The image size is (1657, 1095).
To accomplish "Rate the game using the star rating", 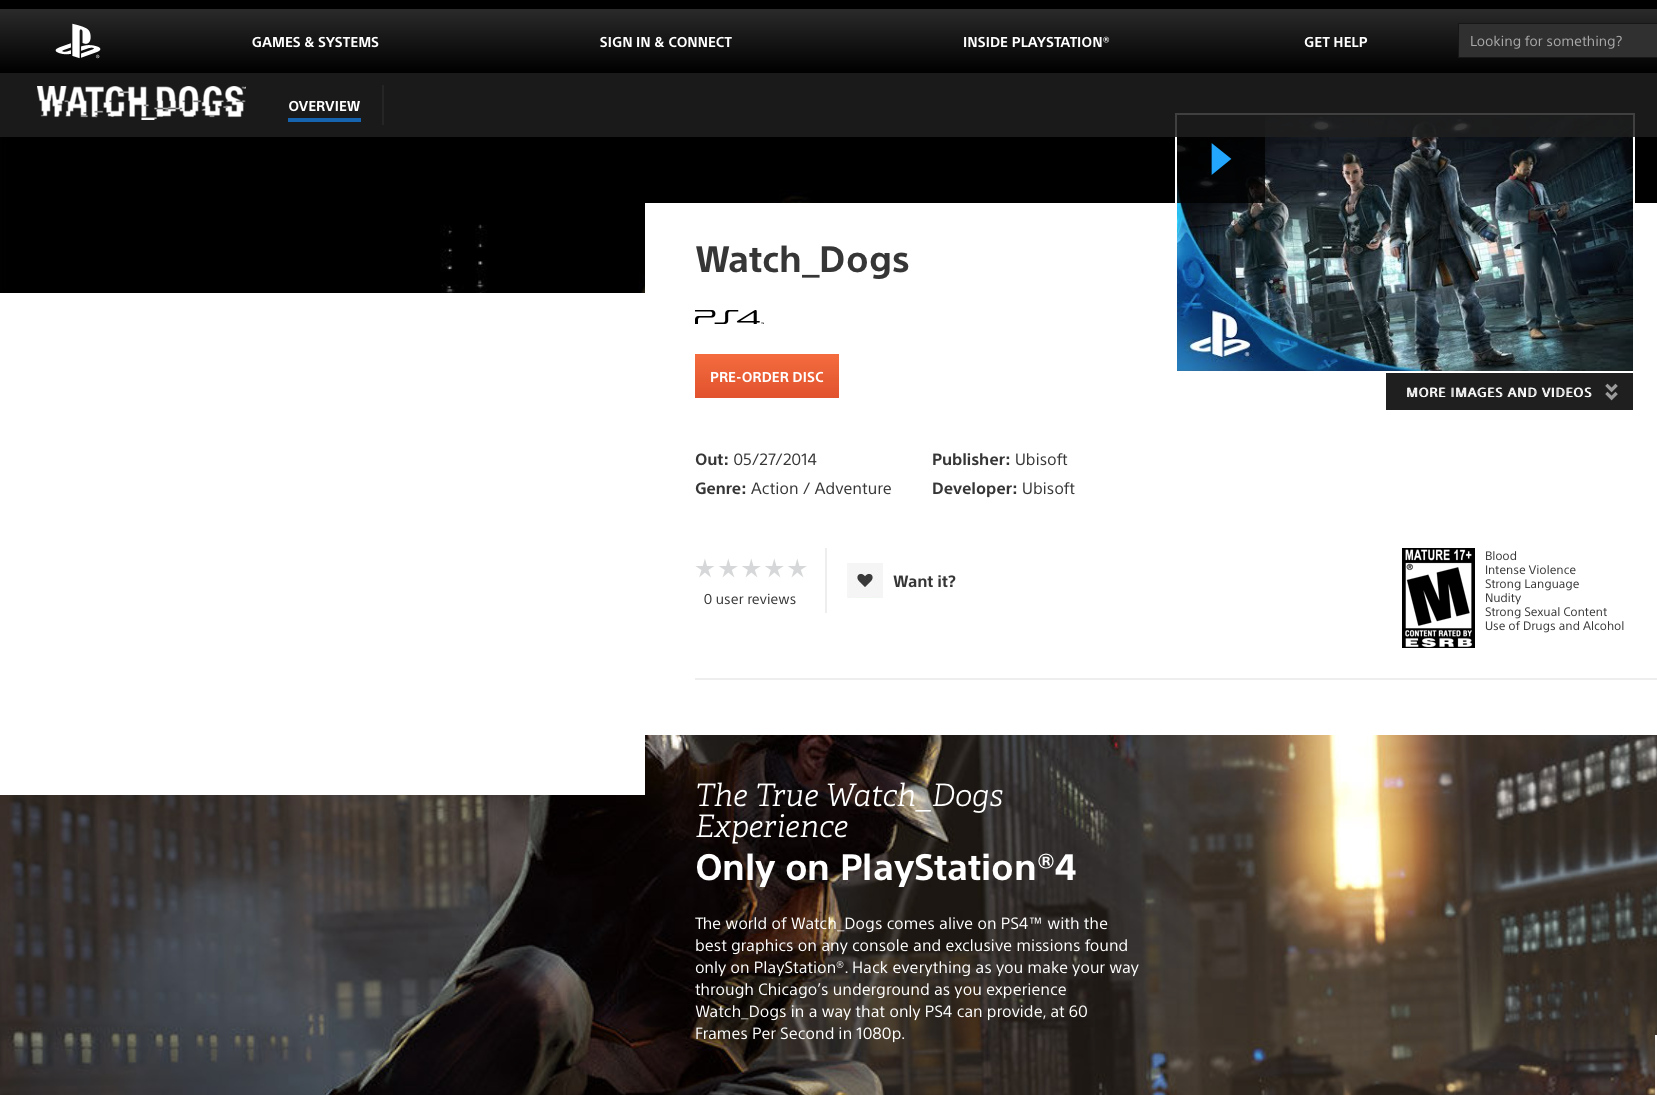I will click(751, 569).
